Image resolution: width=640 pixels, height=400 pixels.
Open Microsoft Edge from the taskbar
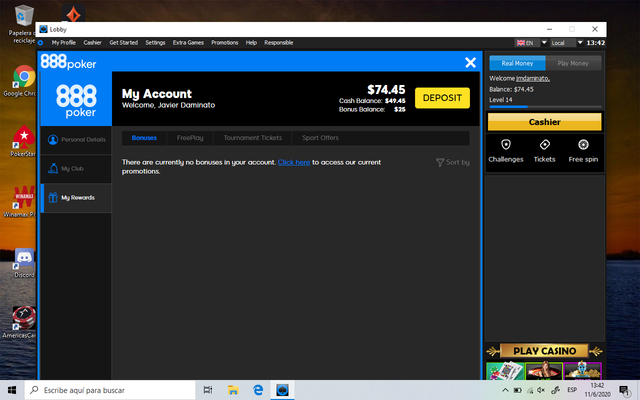[x=258, y=390]
